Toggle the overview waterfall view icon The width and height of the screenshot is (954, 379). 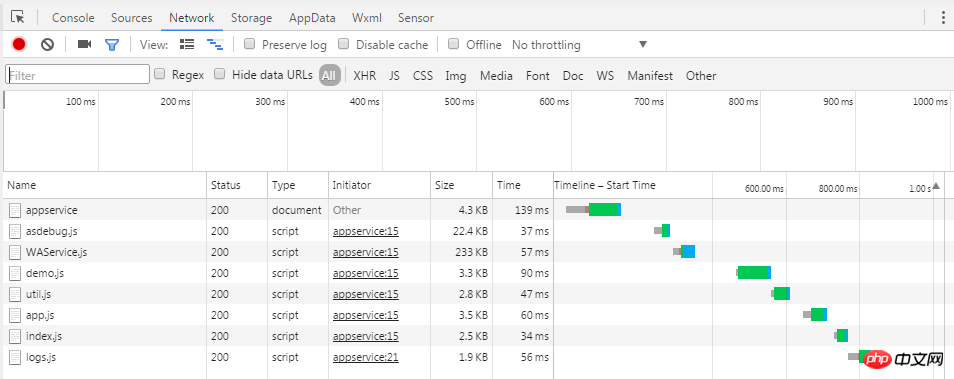[x=215, y=44]
